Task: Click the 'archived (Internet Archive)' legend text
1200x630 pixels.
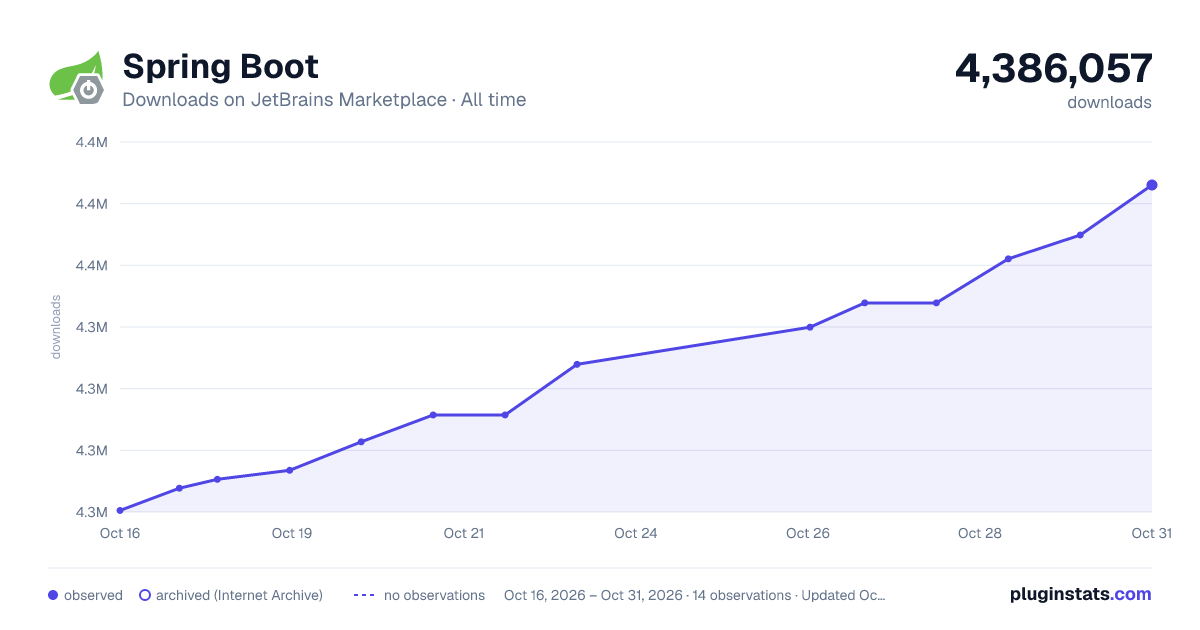Action: [239, 595]
